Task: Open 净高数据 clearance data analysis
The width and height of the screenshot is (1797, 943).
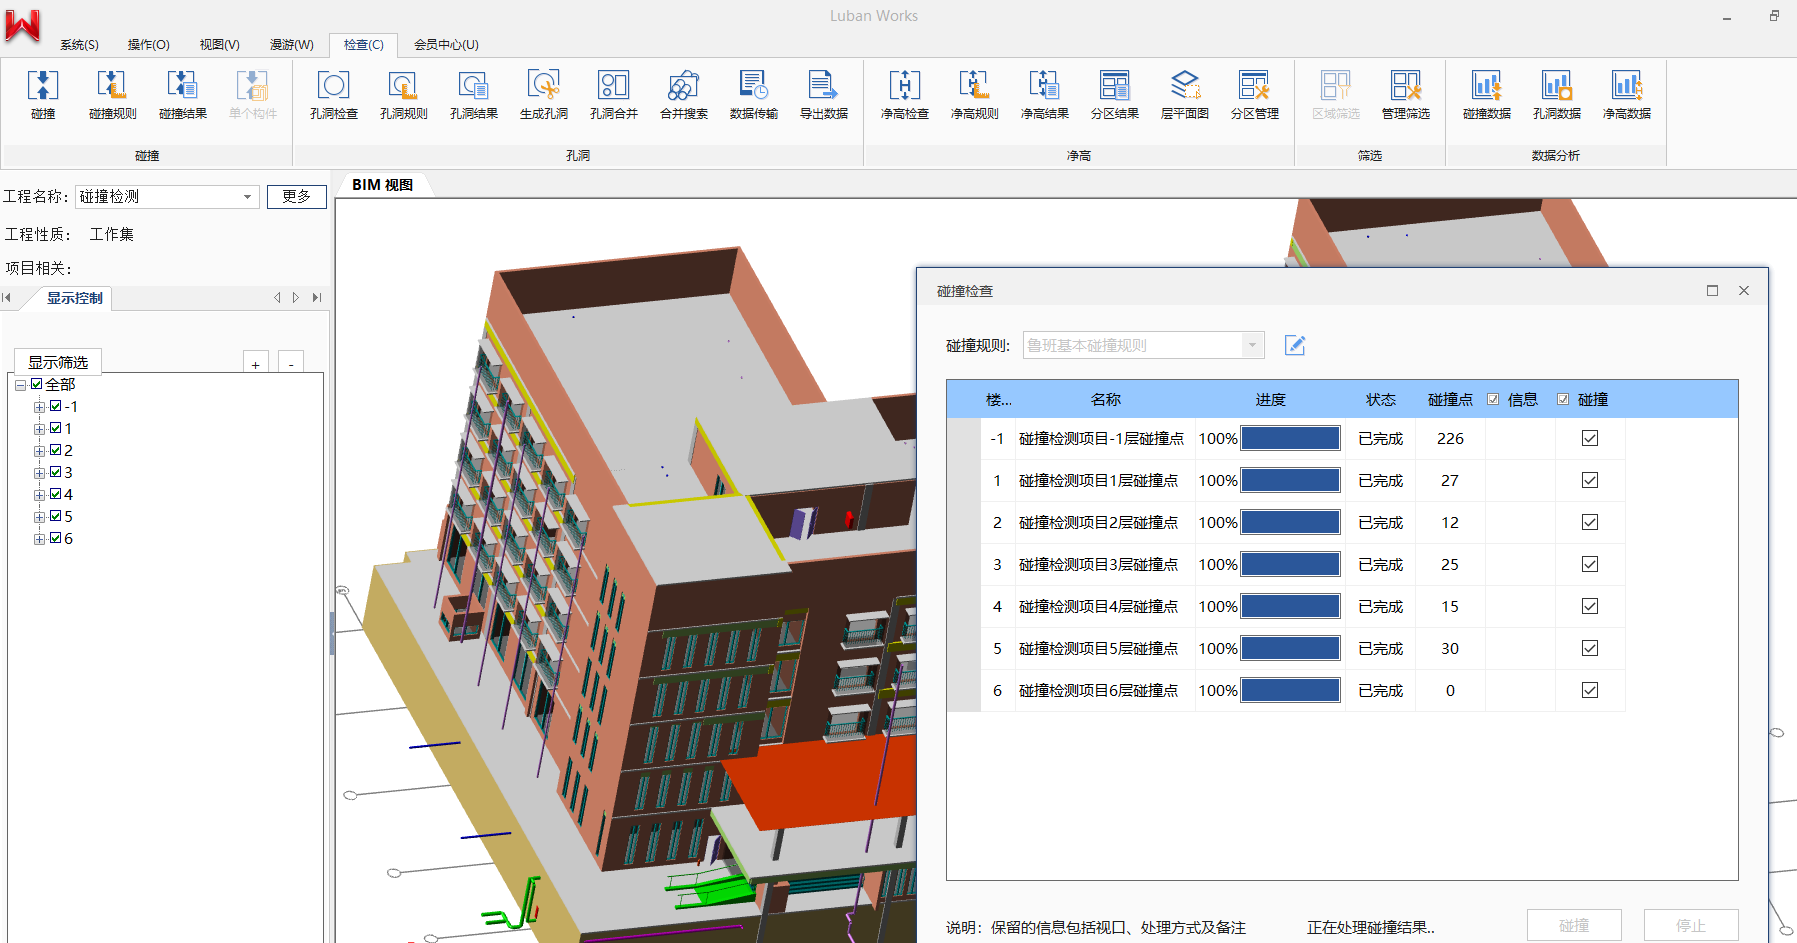Action: (1627, 95)
